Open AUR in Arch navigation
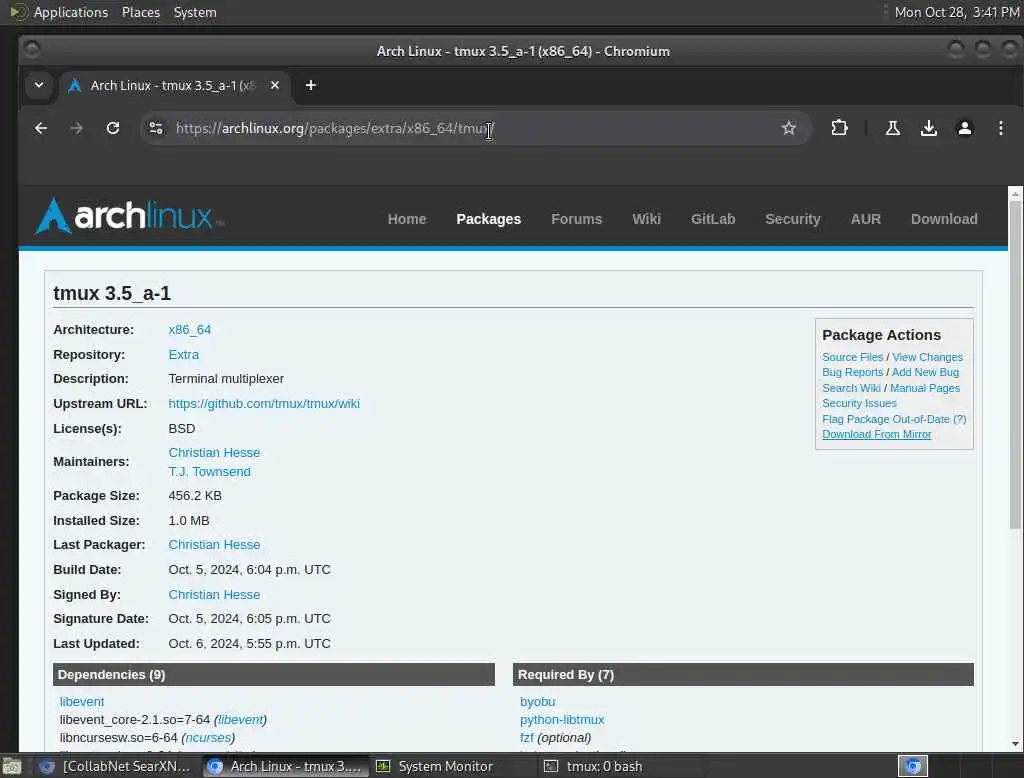Image resolution: width=1024 pixels, height=778 pixels. 866,219
